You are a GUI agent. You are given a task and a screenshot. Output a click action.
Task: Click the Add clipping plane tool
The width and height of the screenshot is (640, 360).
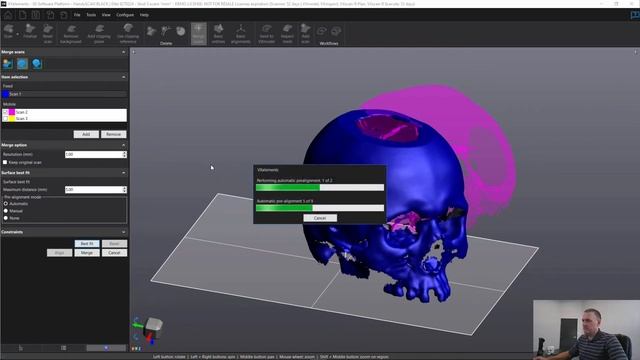click(99, 33)
